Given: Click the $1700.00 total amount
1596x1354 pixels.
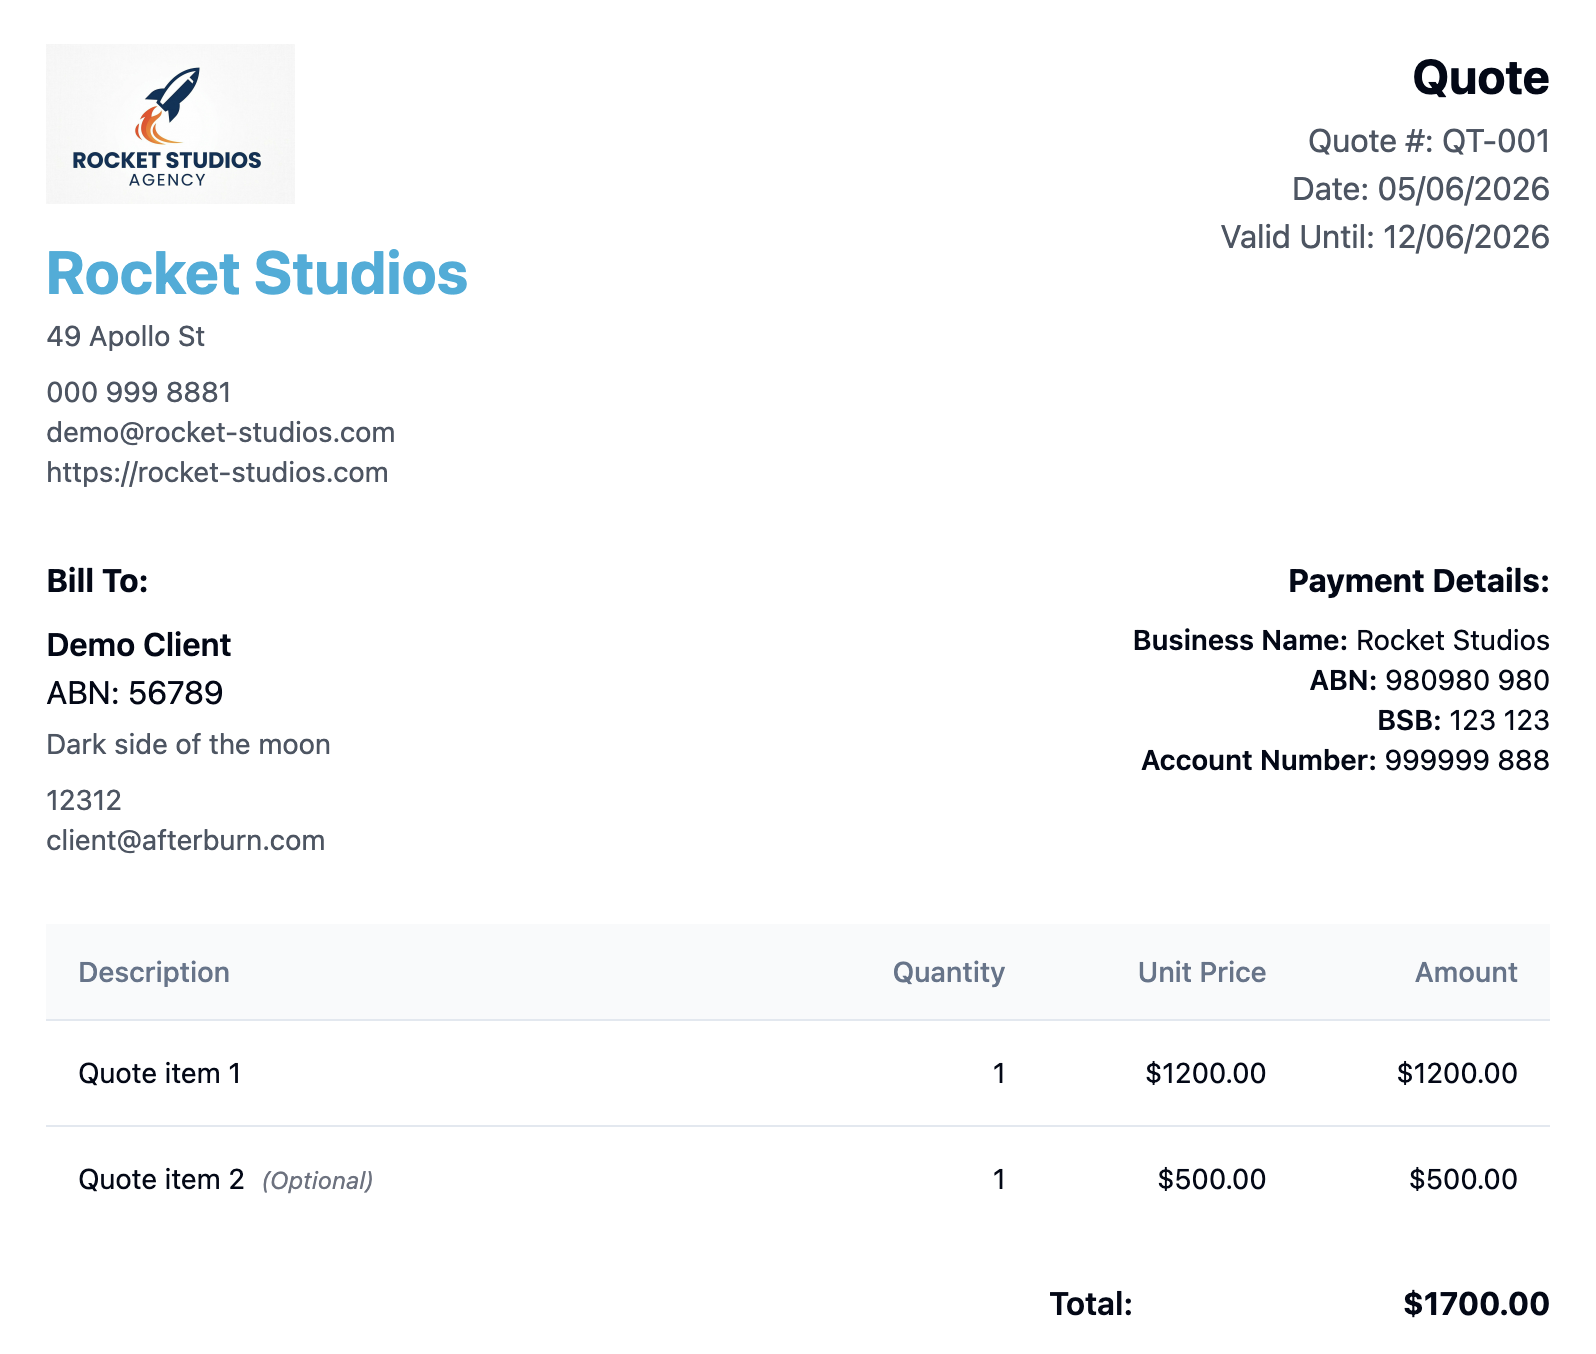Looking at the screenshot, I should pos(1476,1304).
